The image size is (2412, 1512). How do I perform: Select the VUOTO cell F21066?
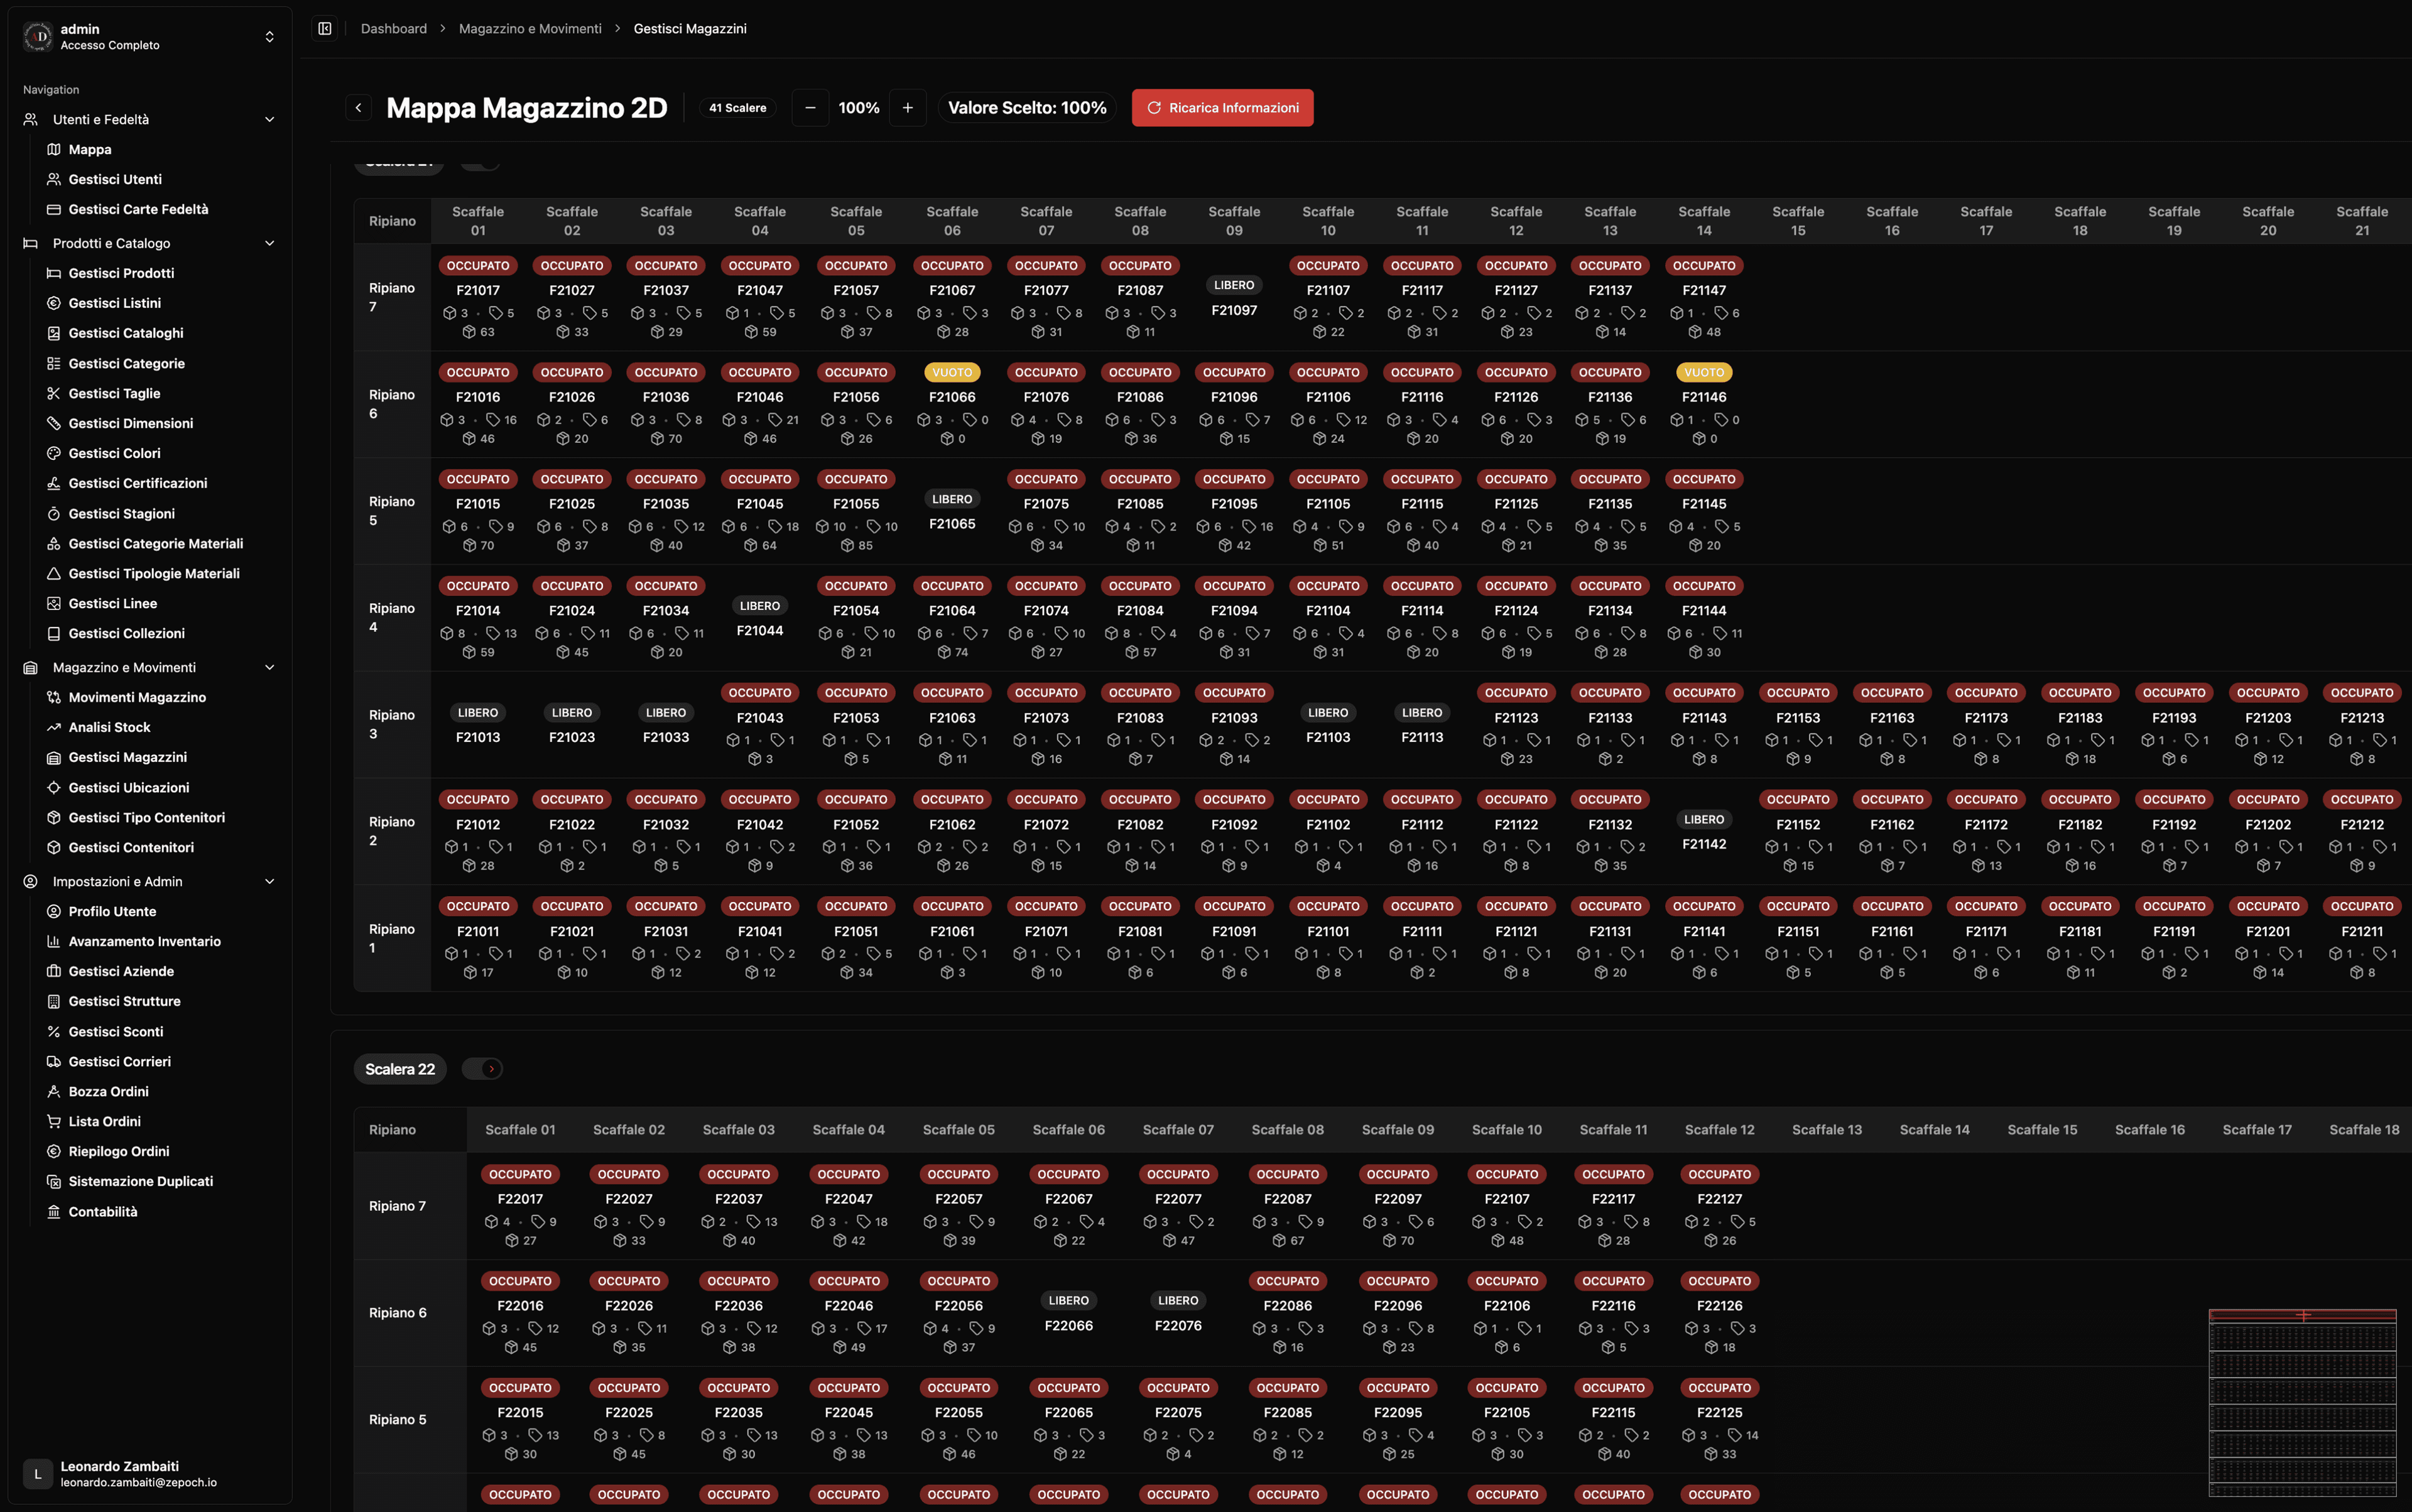[x=952, y=404]
